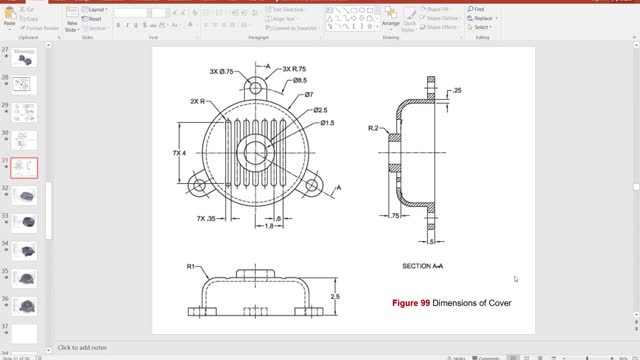
Task: Toggle Strikethrough formatting
Action: tap(153, 25)
